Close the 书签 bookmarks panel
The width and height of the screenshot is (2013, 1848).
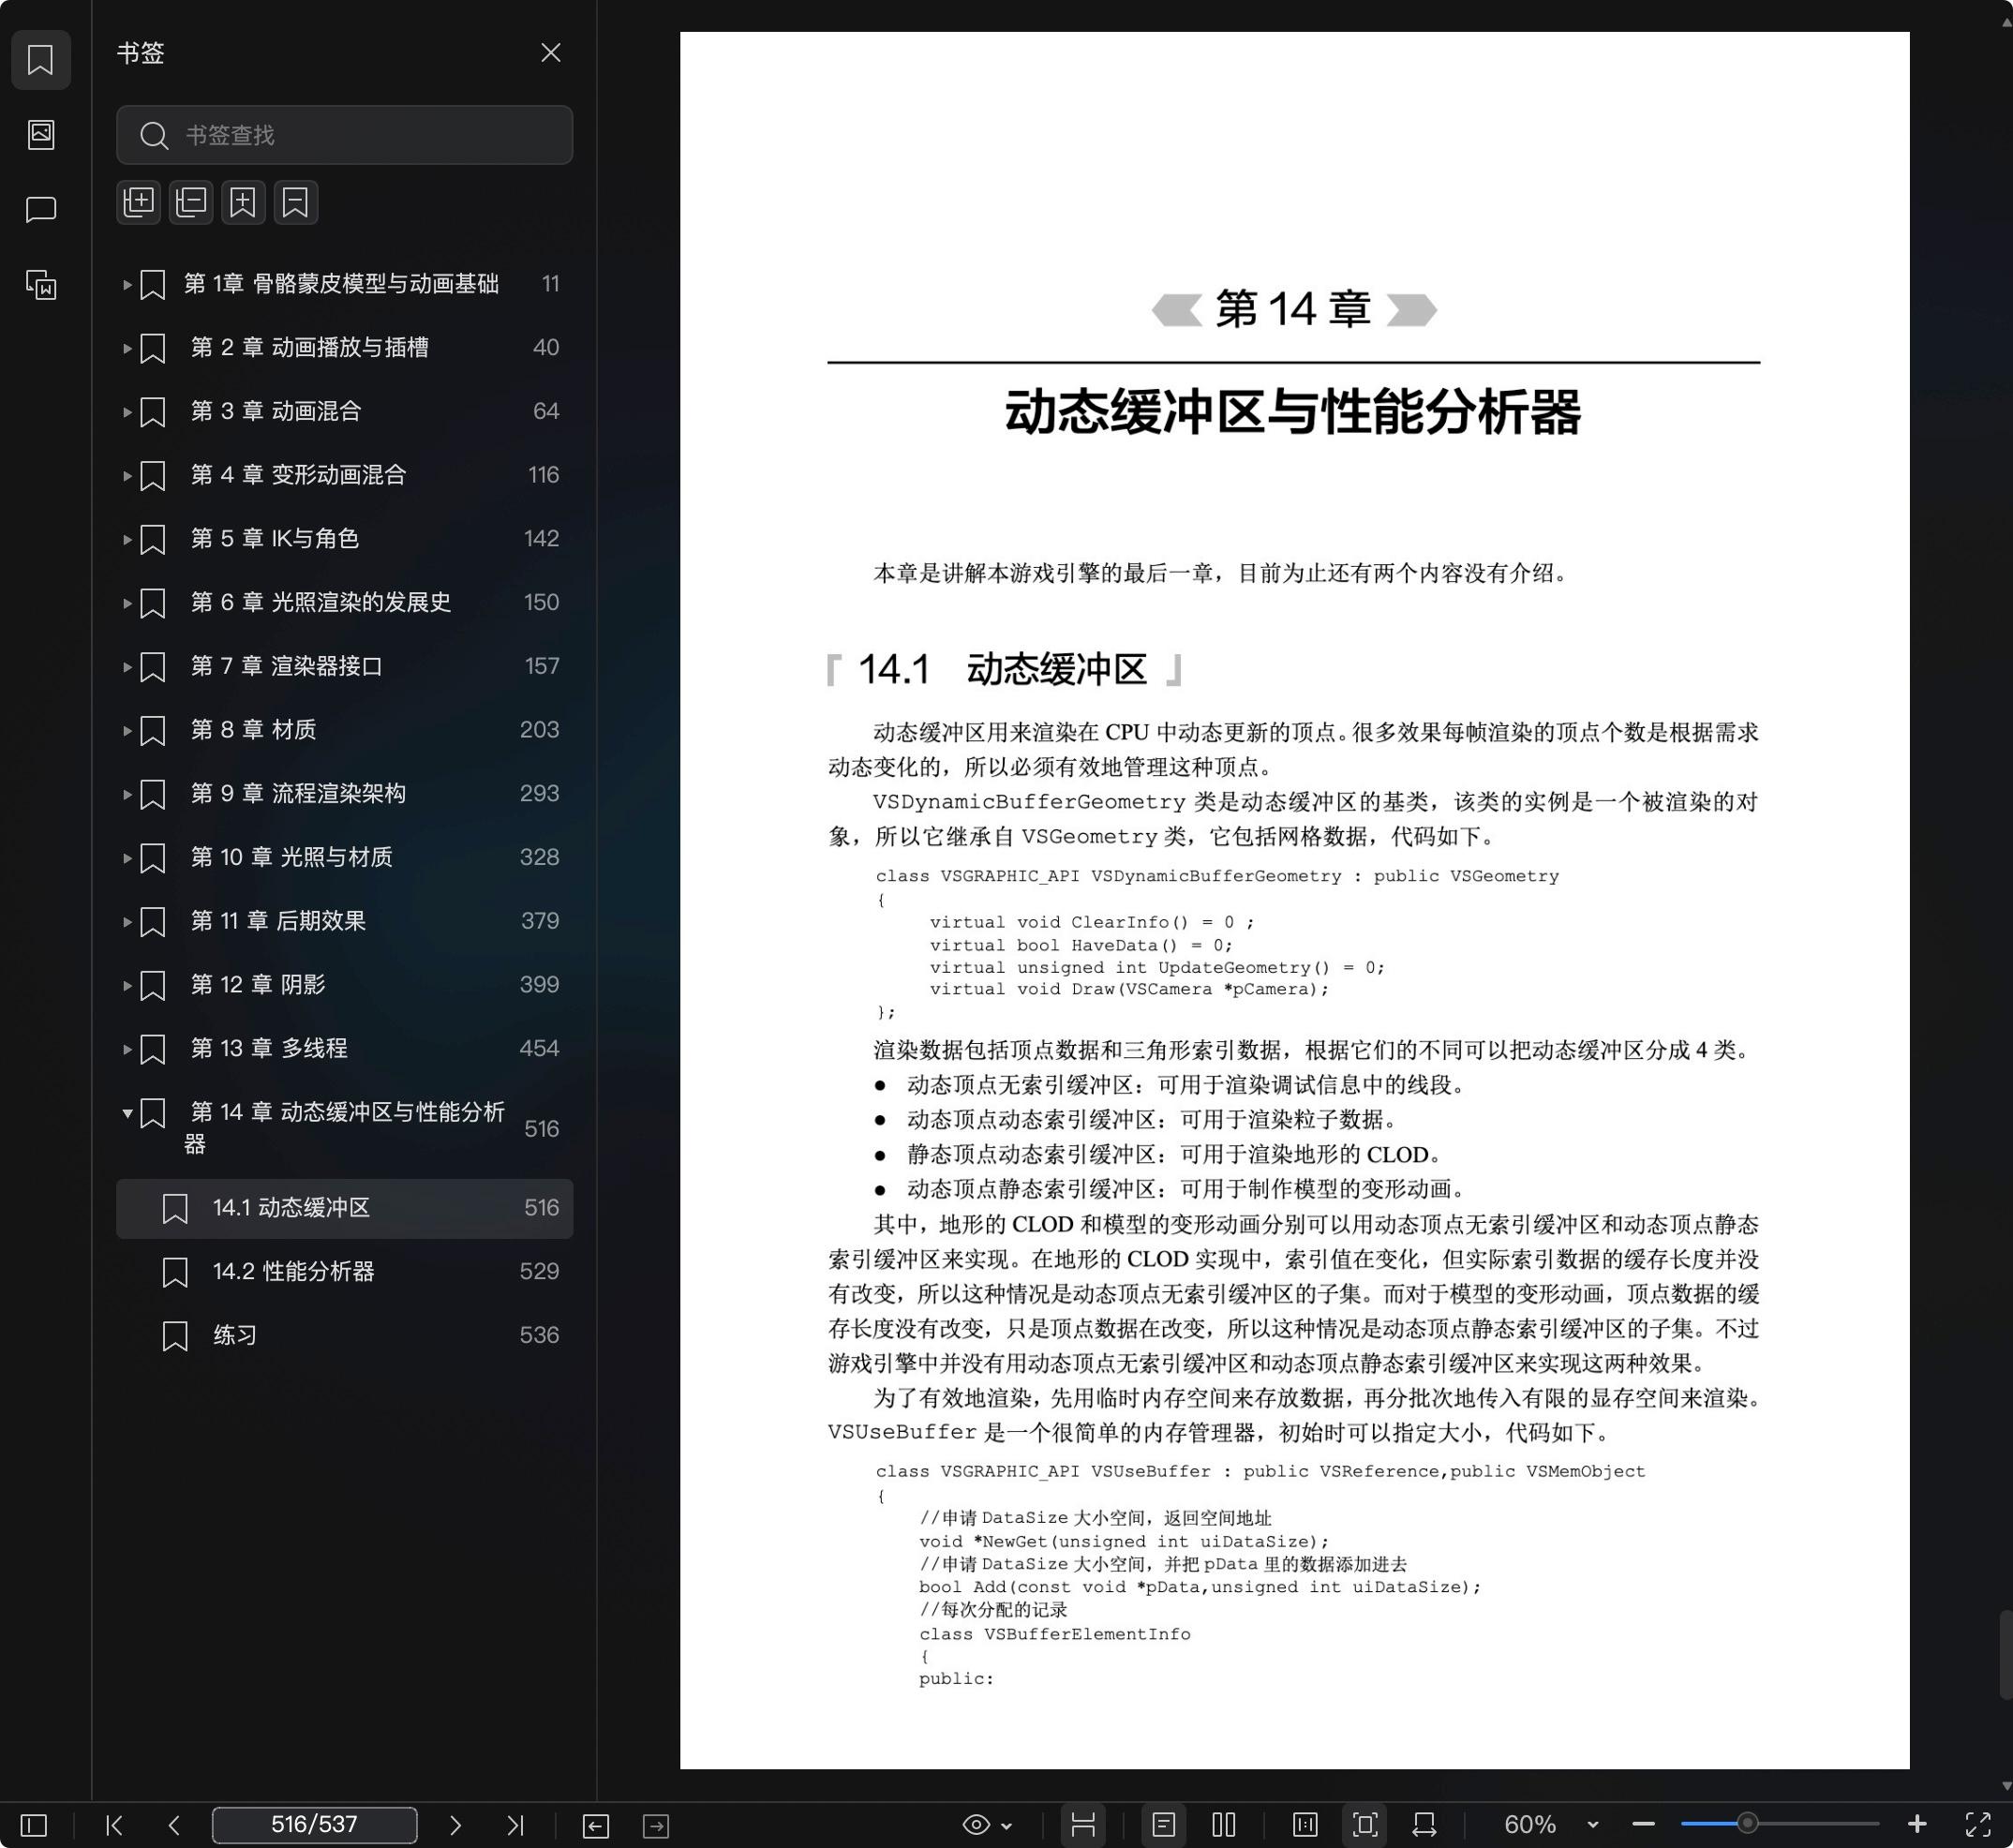point(550,52)
